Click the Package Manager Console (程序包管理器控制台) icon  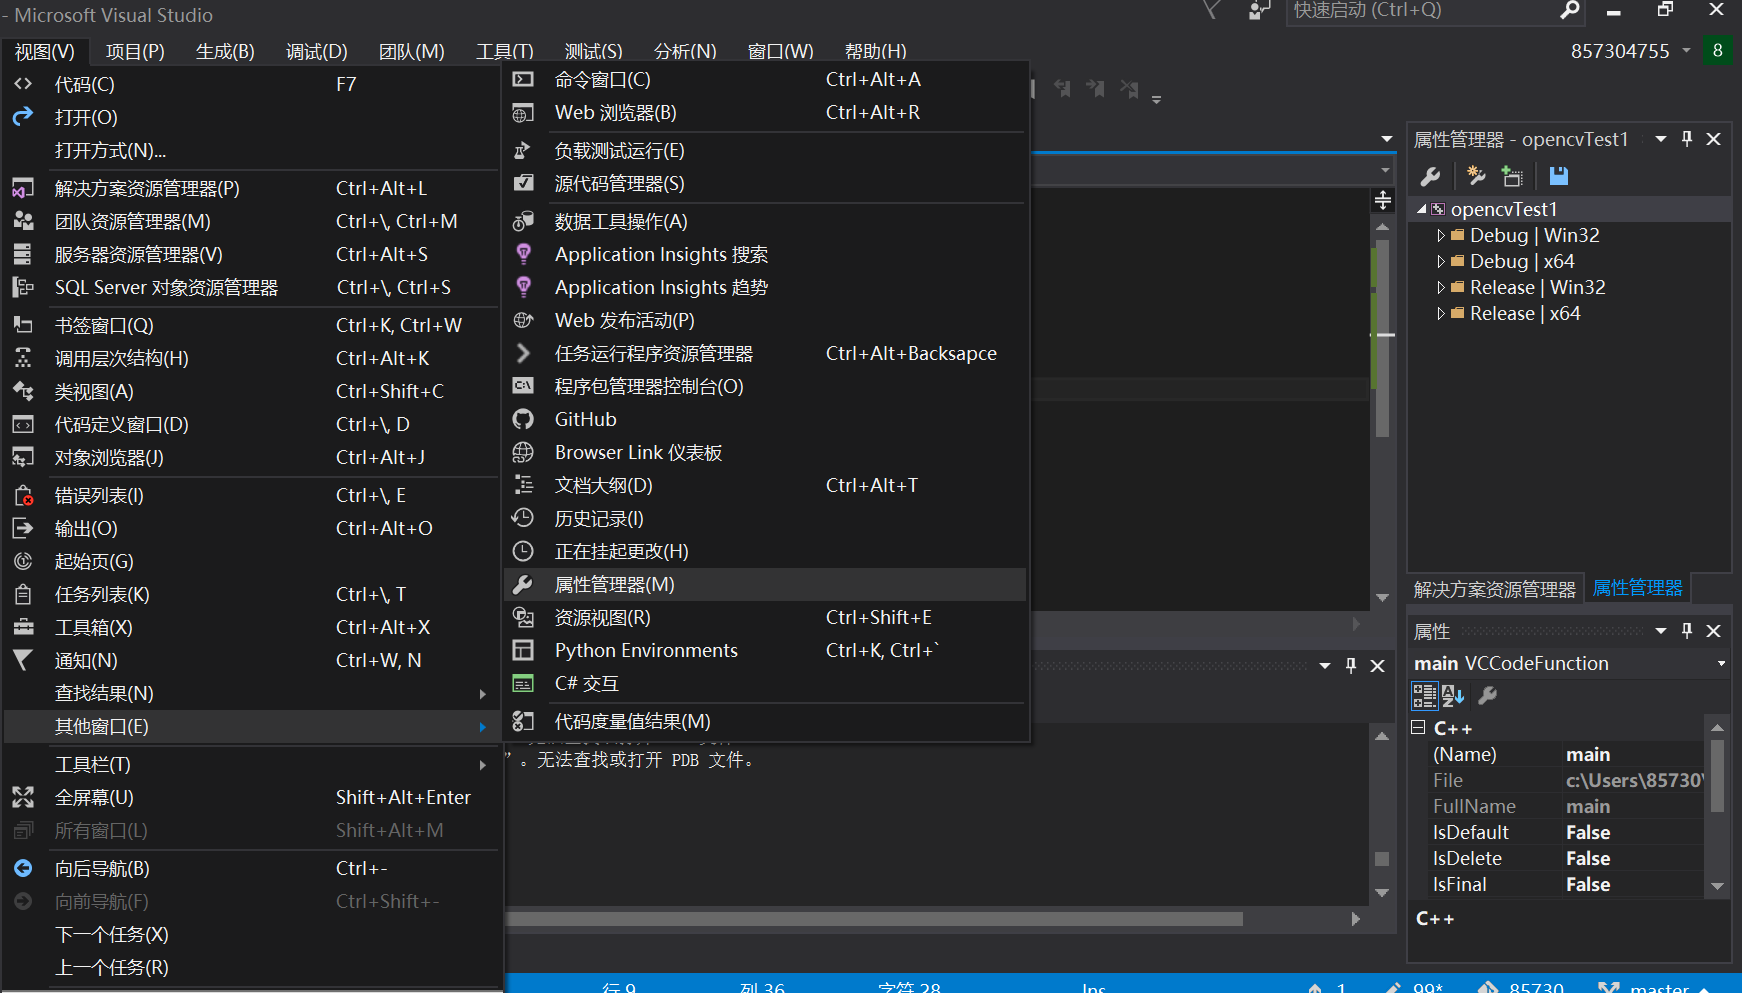(523, 386)
